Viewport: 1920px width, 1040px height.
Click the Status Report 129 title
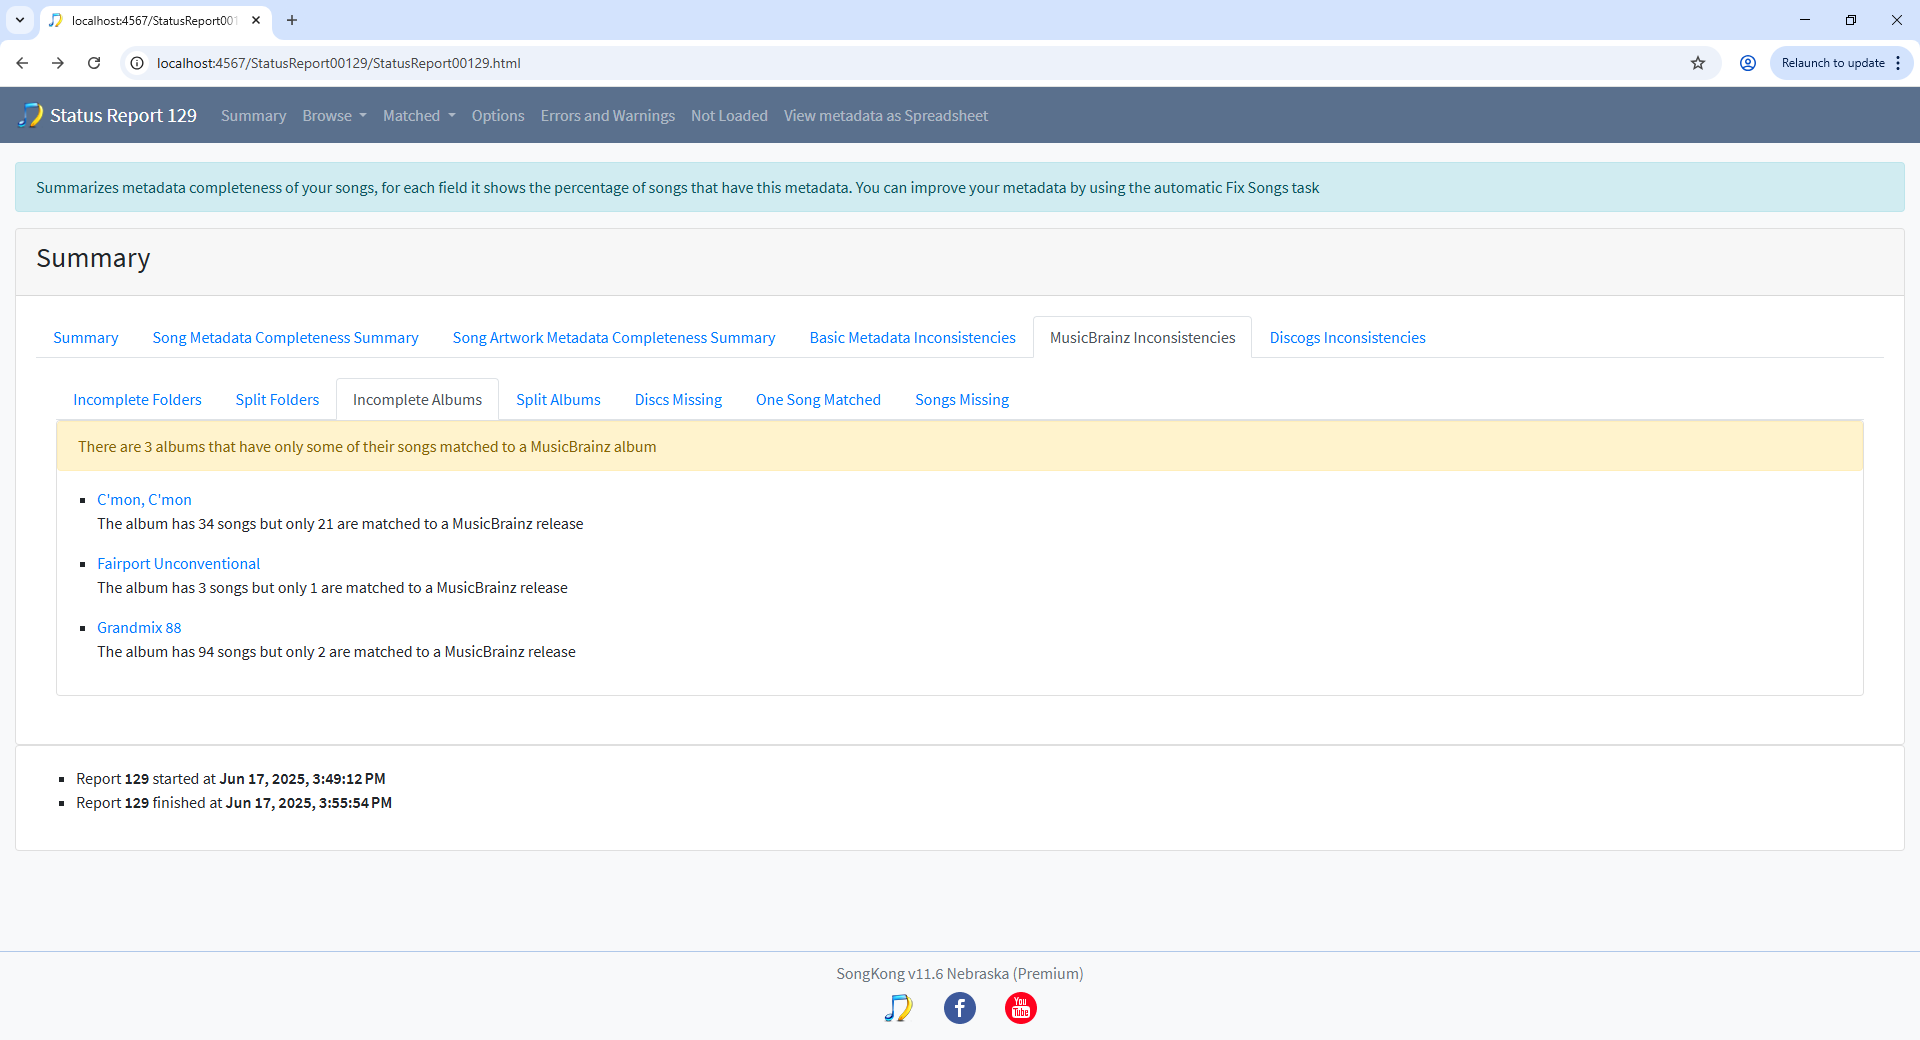(123, 116)
